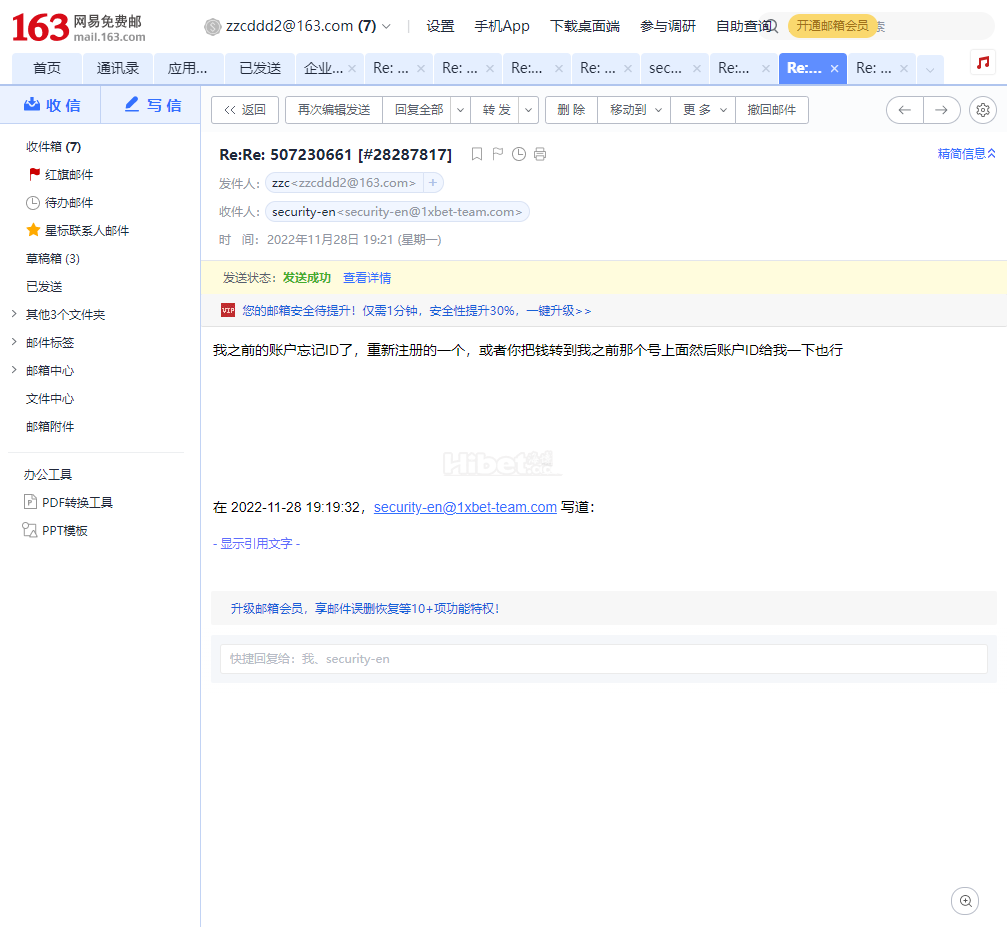
Task: Click the bookmark icon beside the email subject
Action: [477, 154]
